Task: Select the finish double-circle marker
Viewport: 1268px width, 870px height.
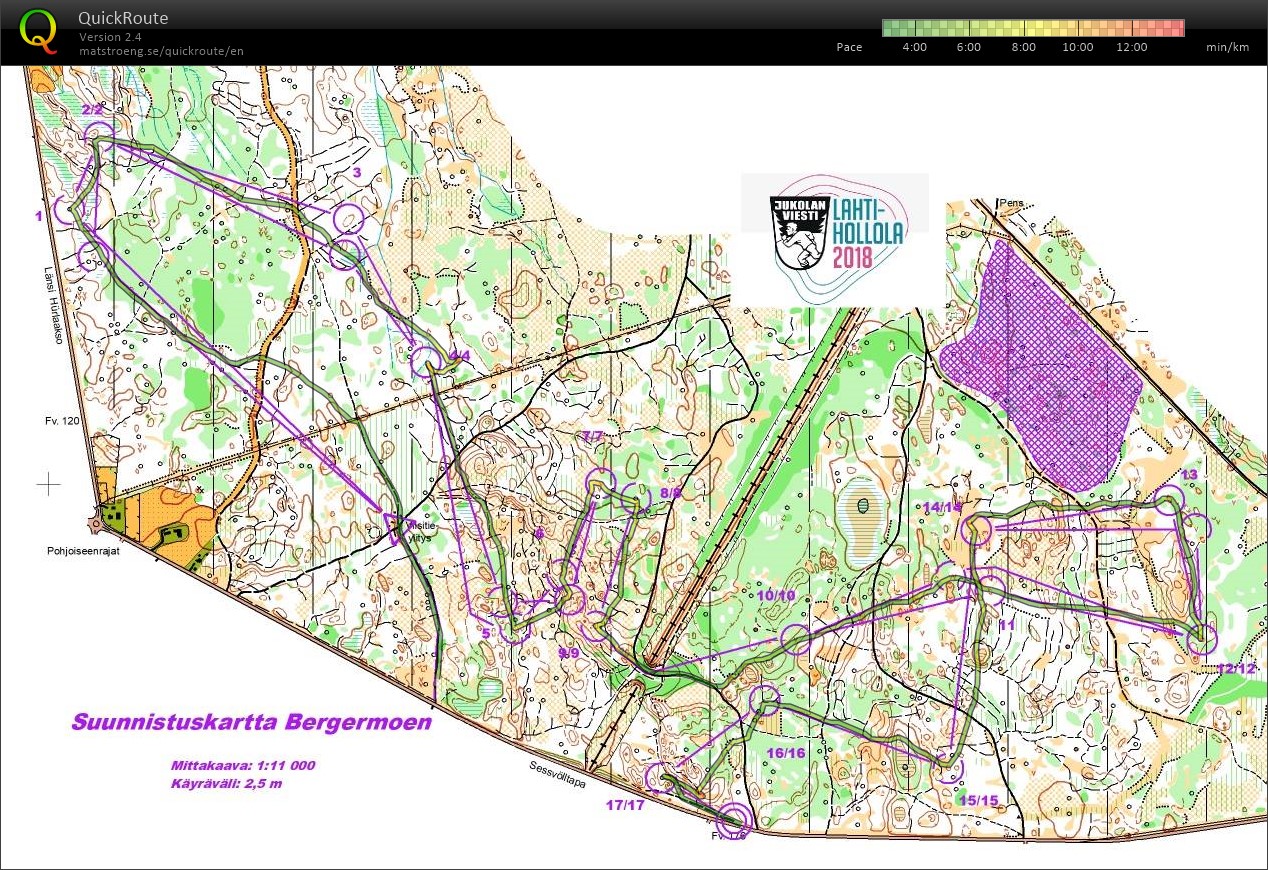Action: pos(735,819)
